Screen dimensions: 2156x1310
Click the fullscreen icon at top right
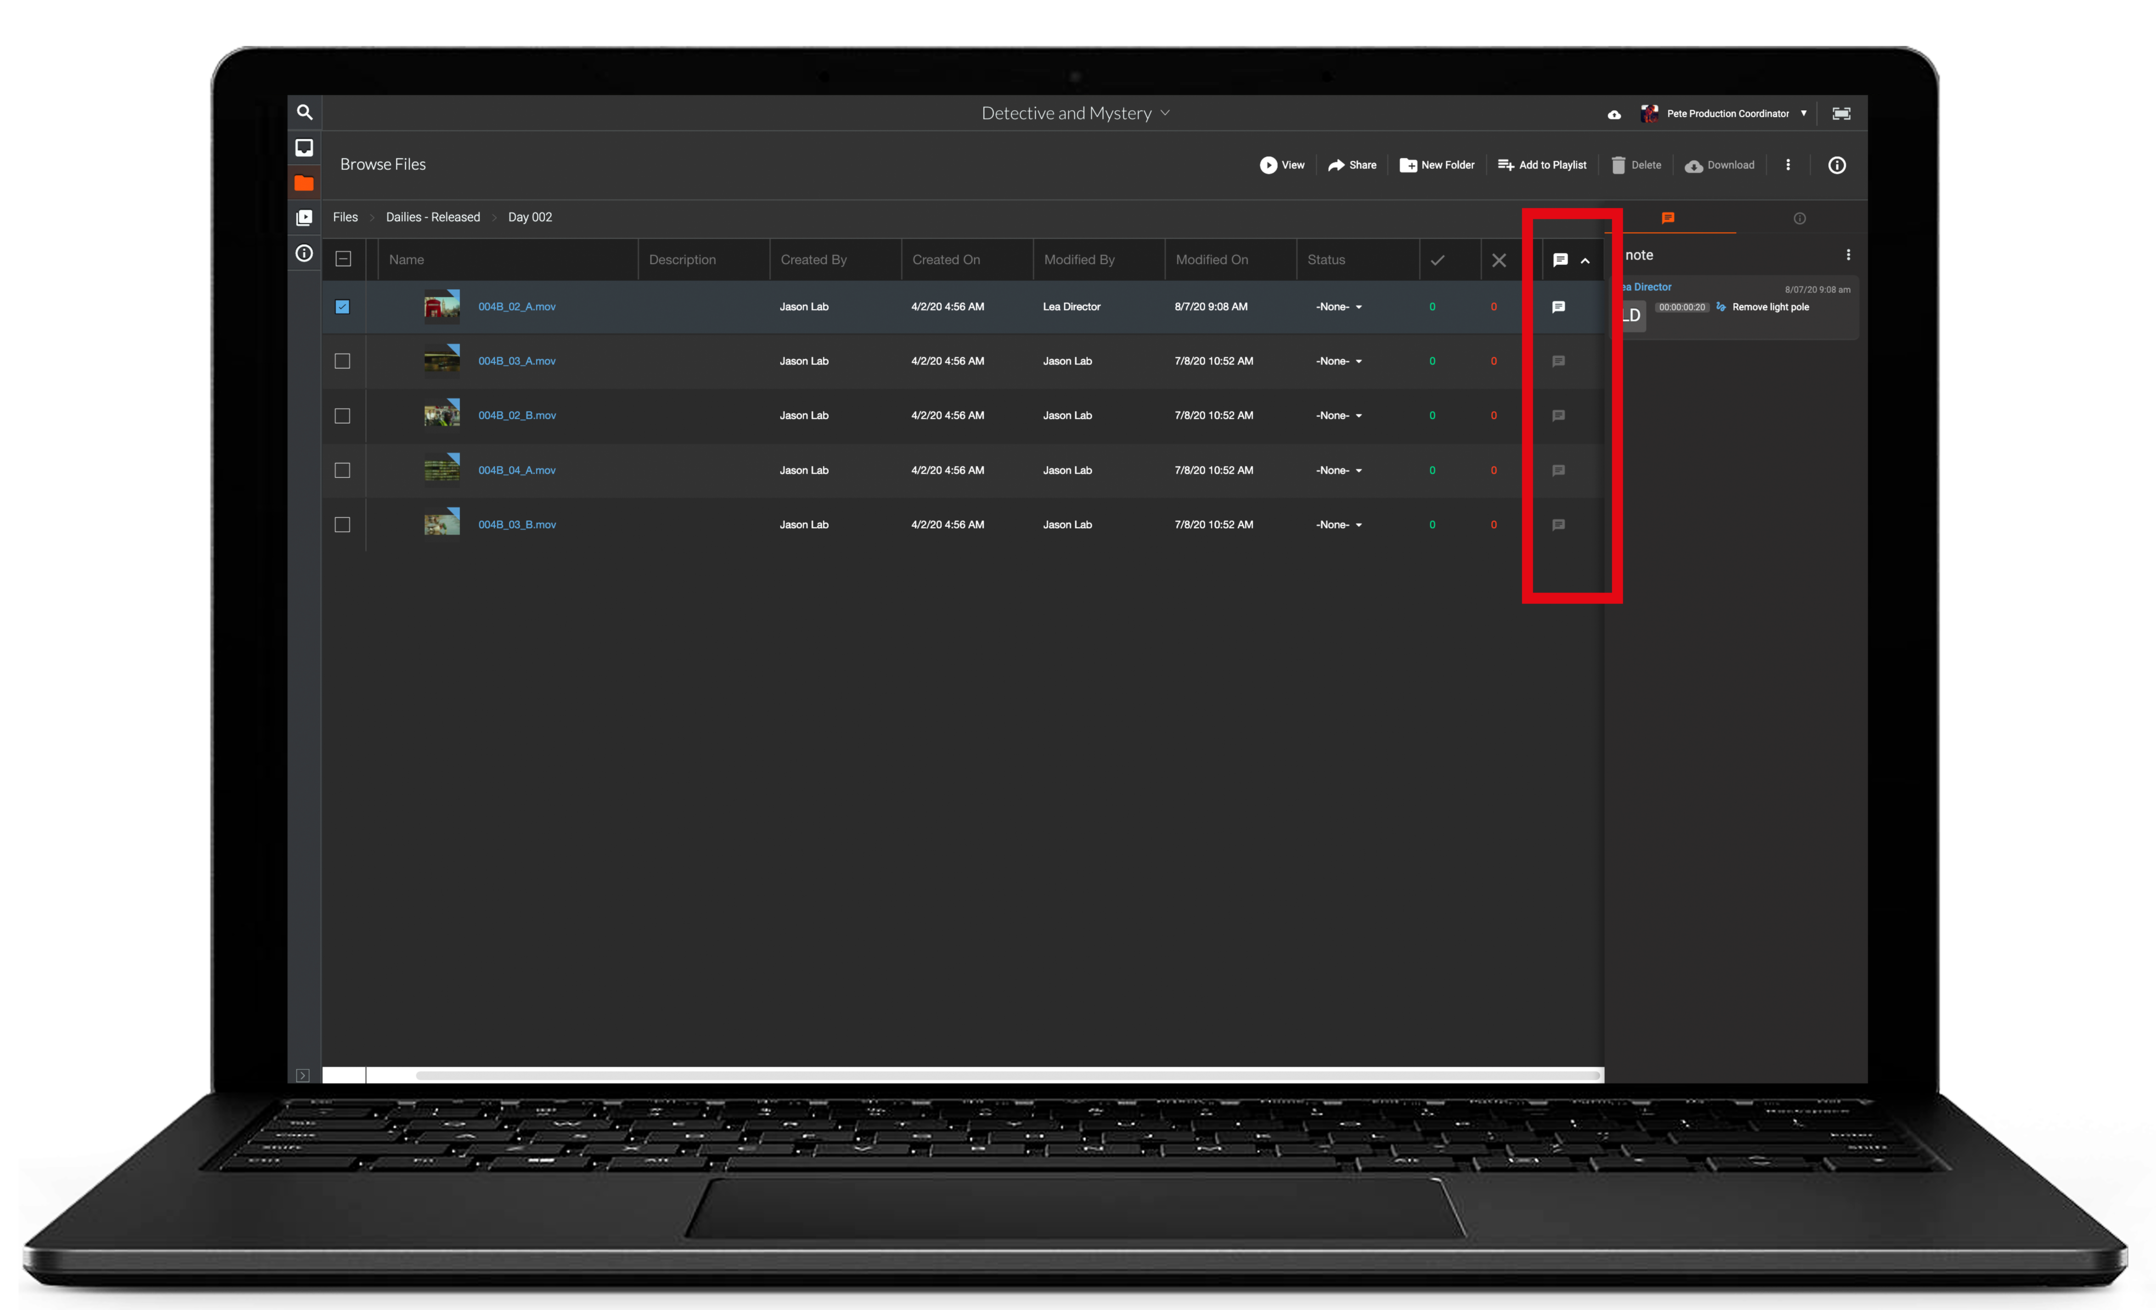[x=1841, y=114]
